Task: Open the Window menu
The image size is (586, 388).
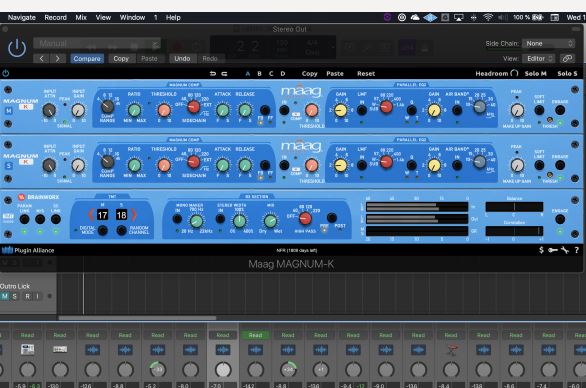Action: (132, 17)
